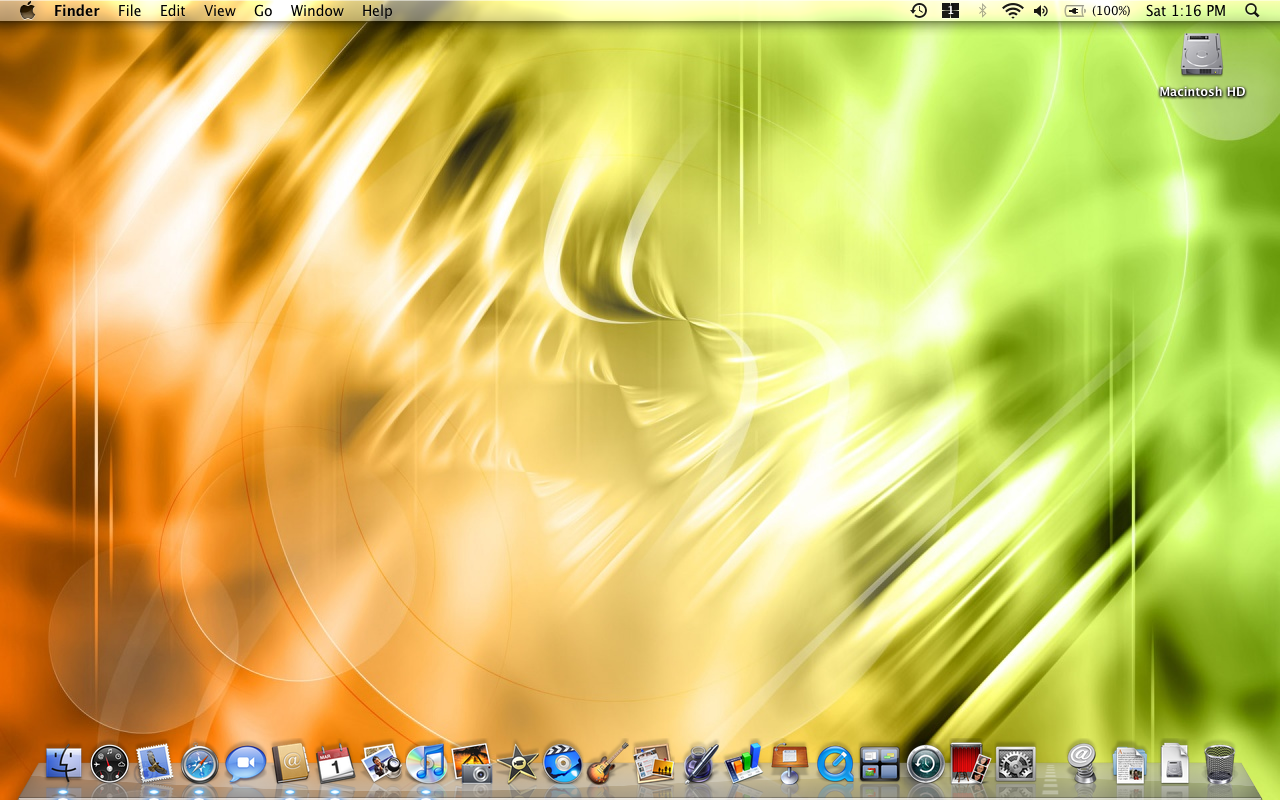Open Mail stamp icon in Dock
Image resolution: width=1280 pixels, height=800 pixels.
click(x=154, y=764)
